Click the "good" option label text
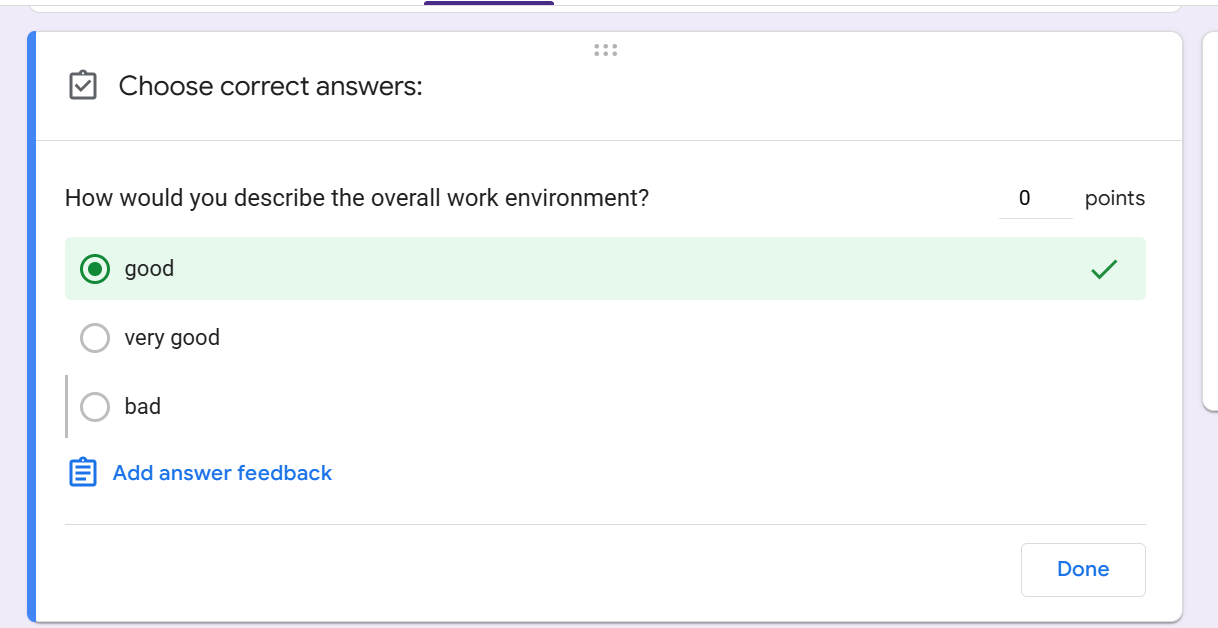1218x628 pixels. (x=149, y=269)
